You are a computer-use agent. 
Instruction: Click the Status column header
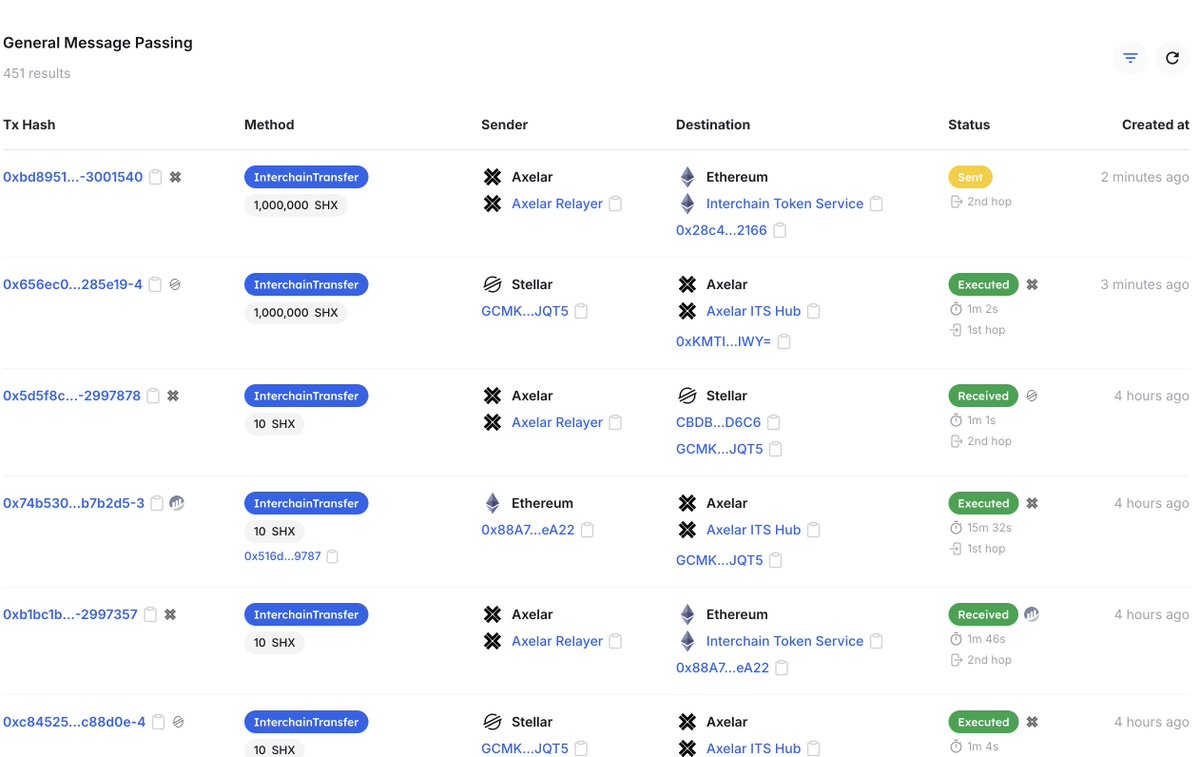tap(969, 125)
